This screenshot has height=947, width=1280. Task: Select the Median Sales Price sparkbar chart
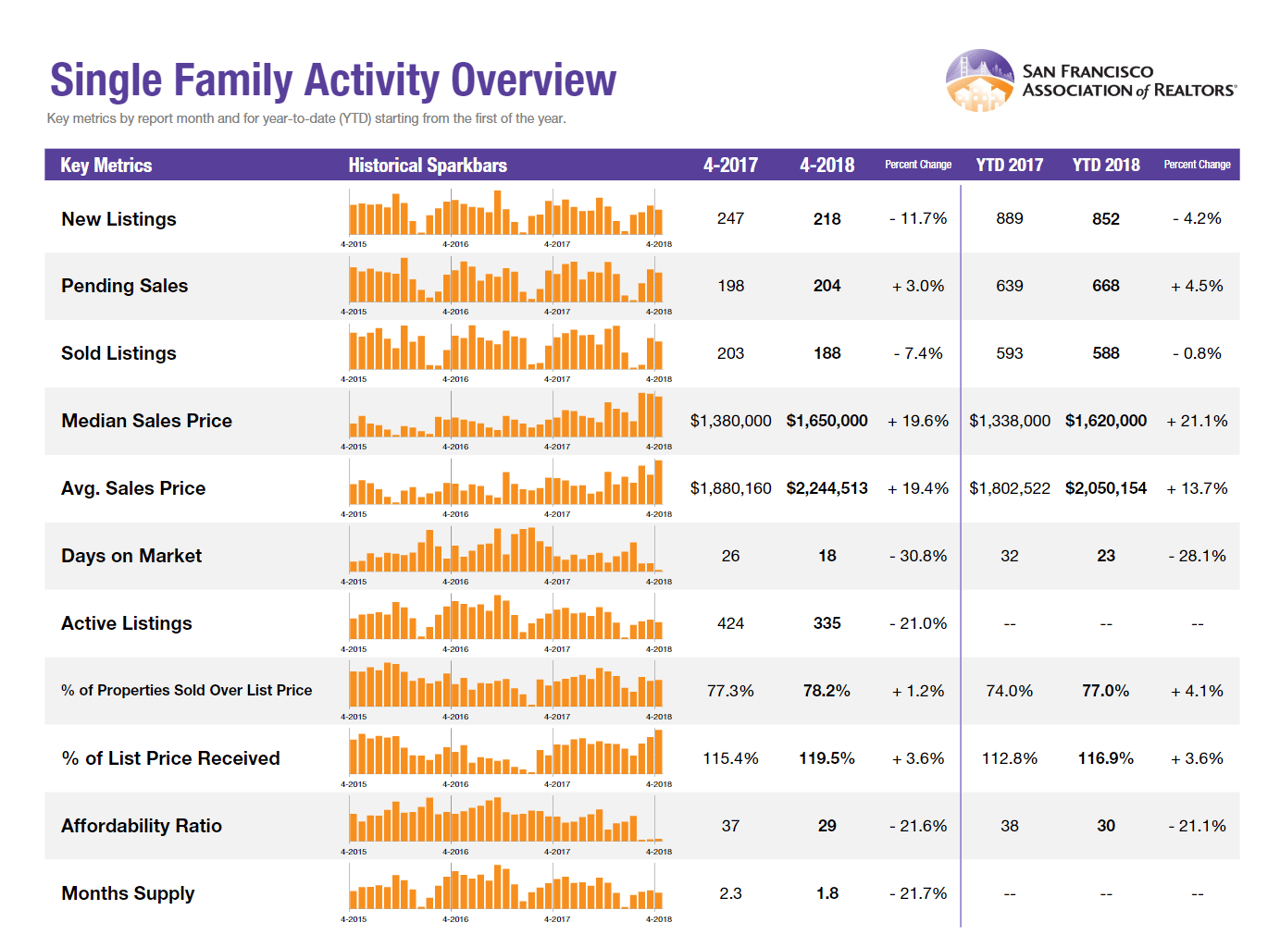[506, 416]
